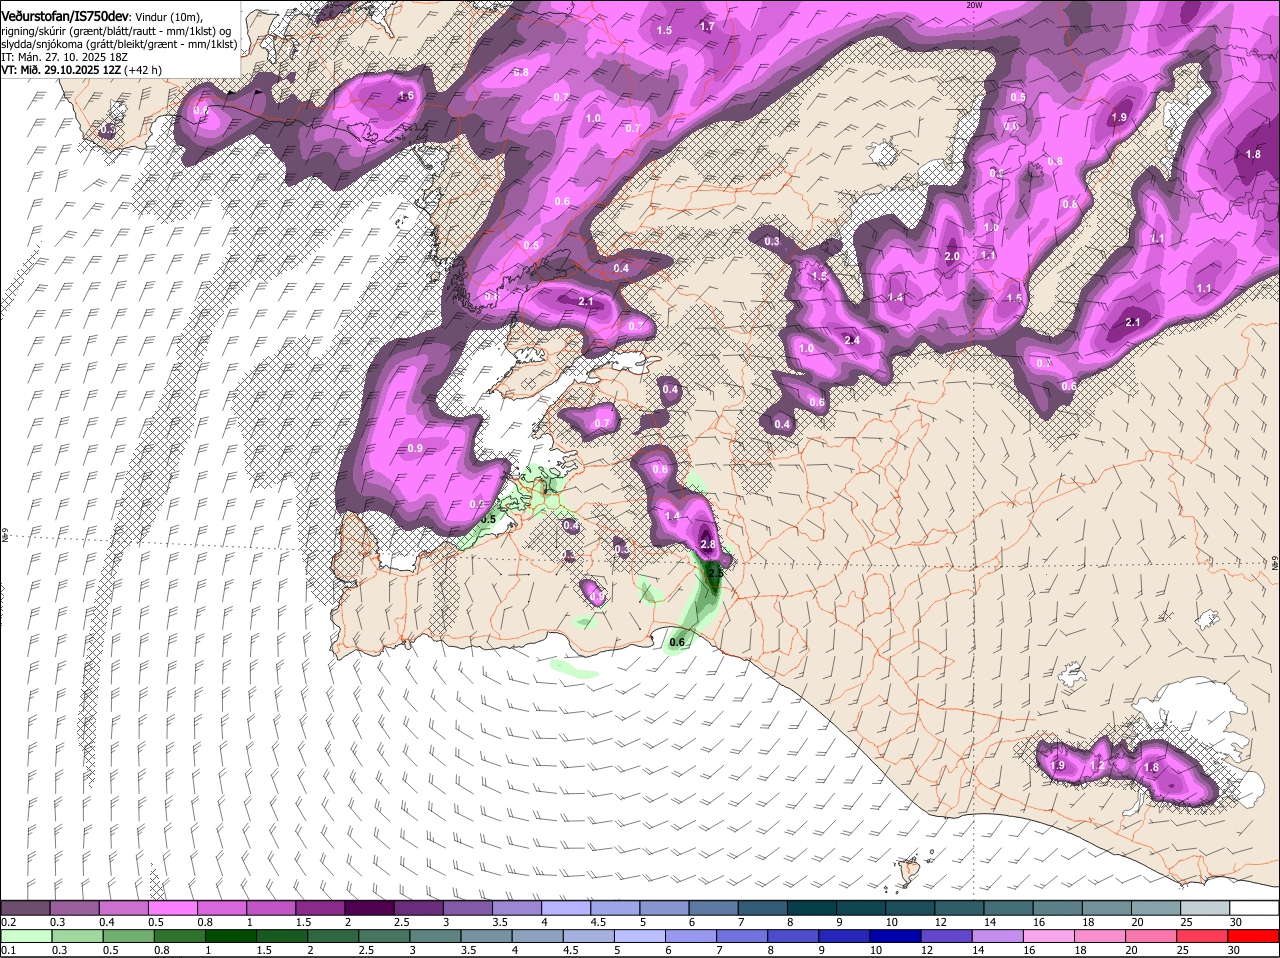This screenshot has height=958, width=1280.
Task: Select the 0.2–0.3 swatch in the upper legend row
Action: coord(25,907)
